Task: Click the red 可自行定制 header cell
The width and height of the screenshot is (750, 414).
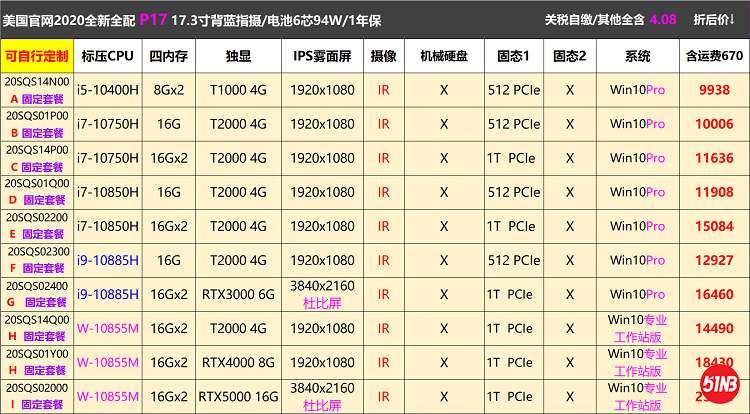Action: 37,55
